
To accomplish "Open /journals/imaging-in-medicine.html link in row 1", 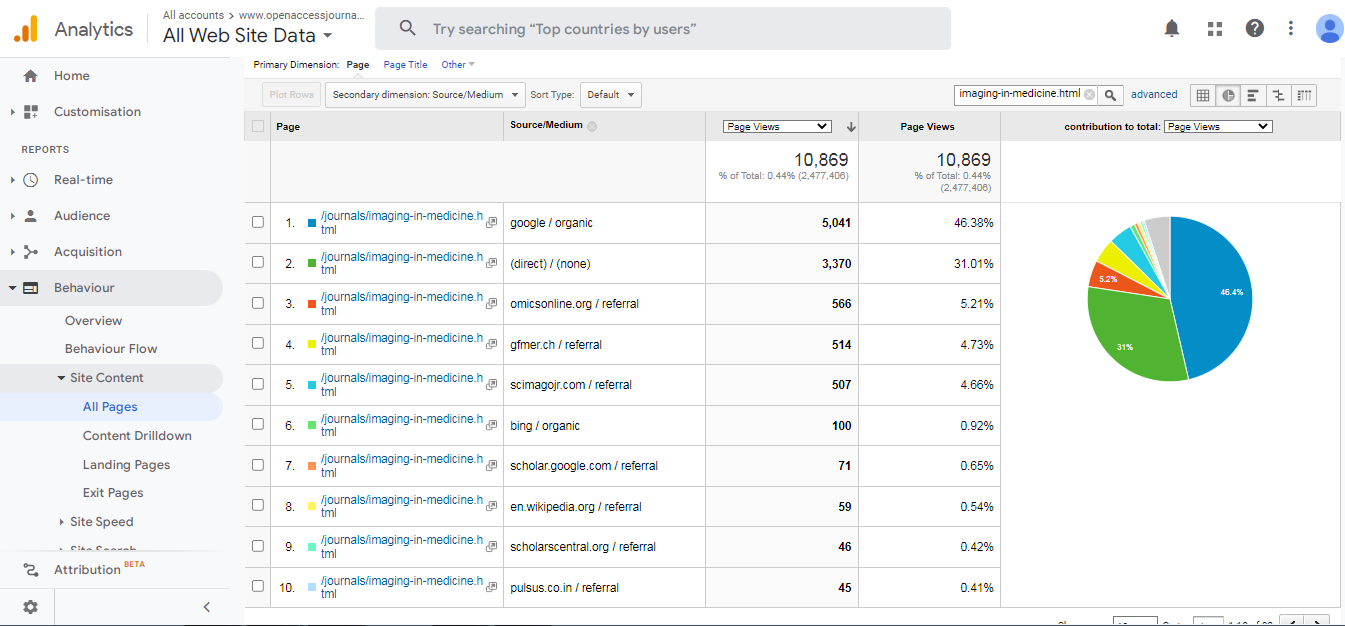I will 401,222.
